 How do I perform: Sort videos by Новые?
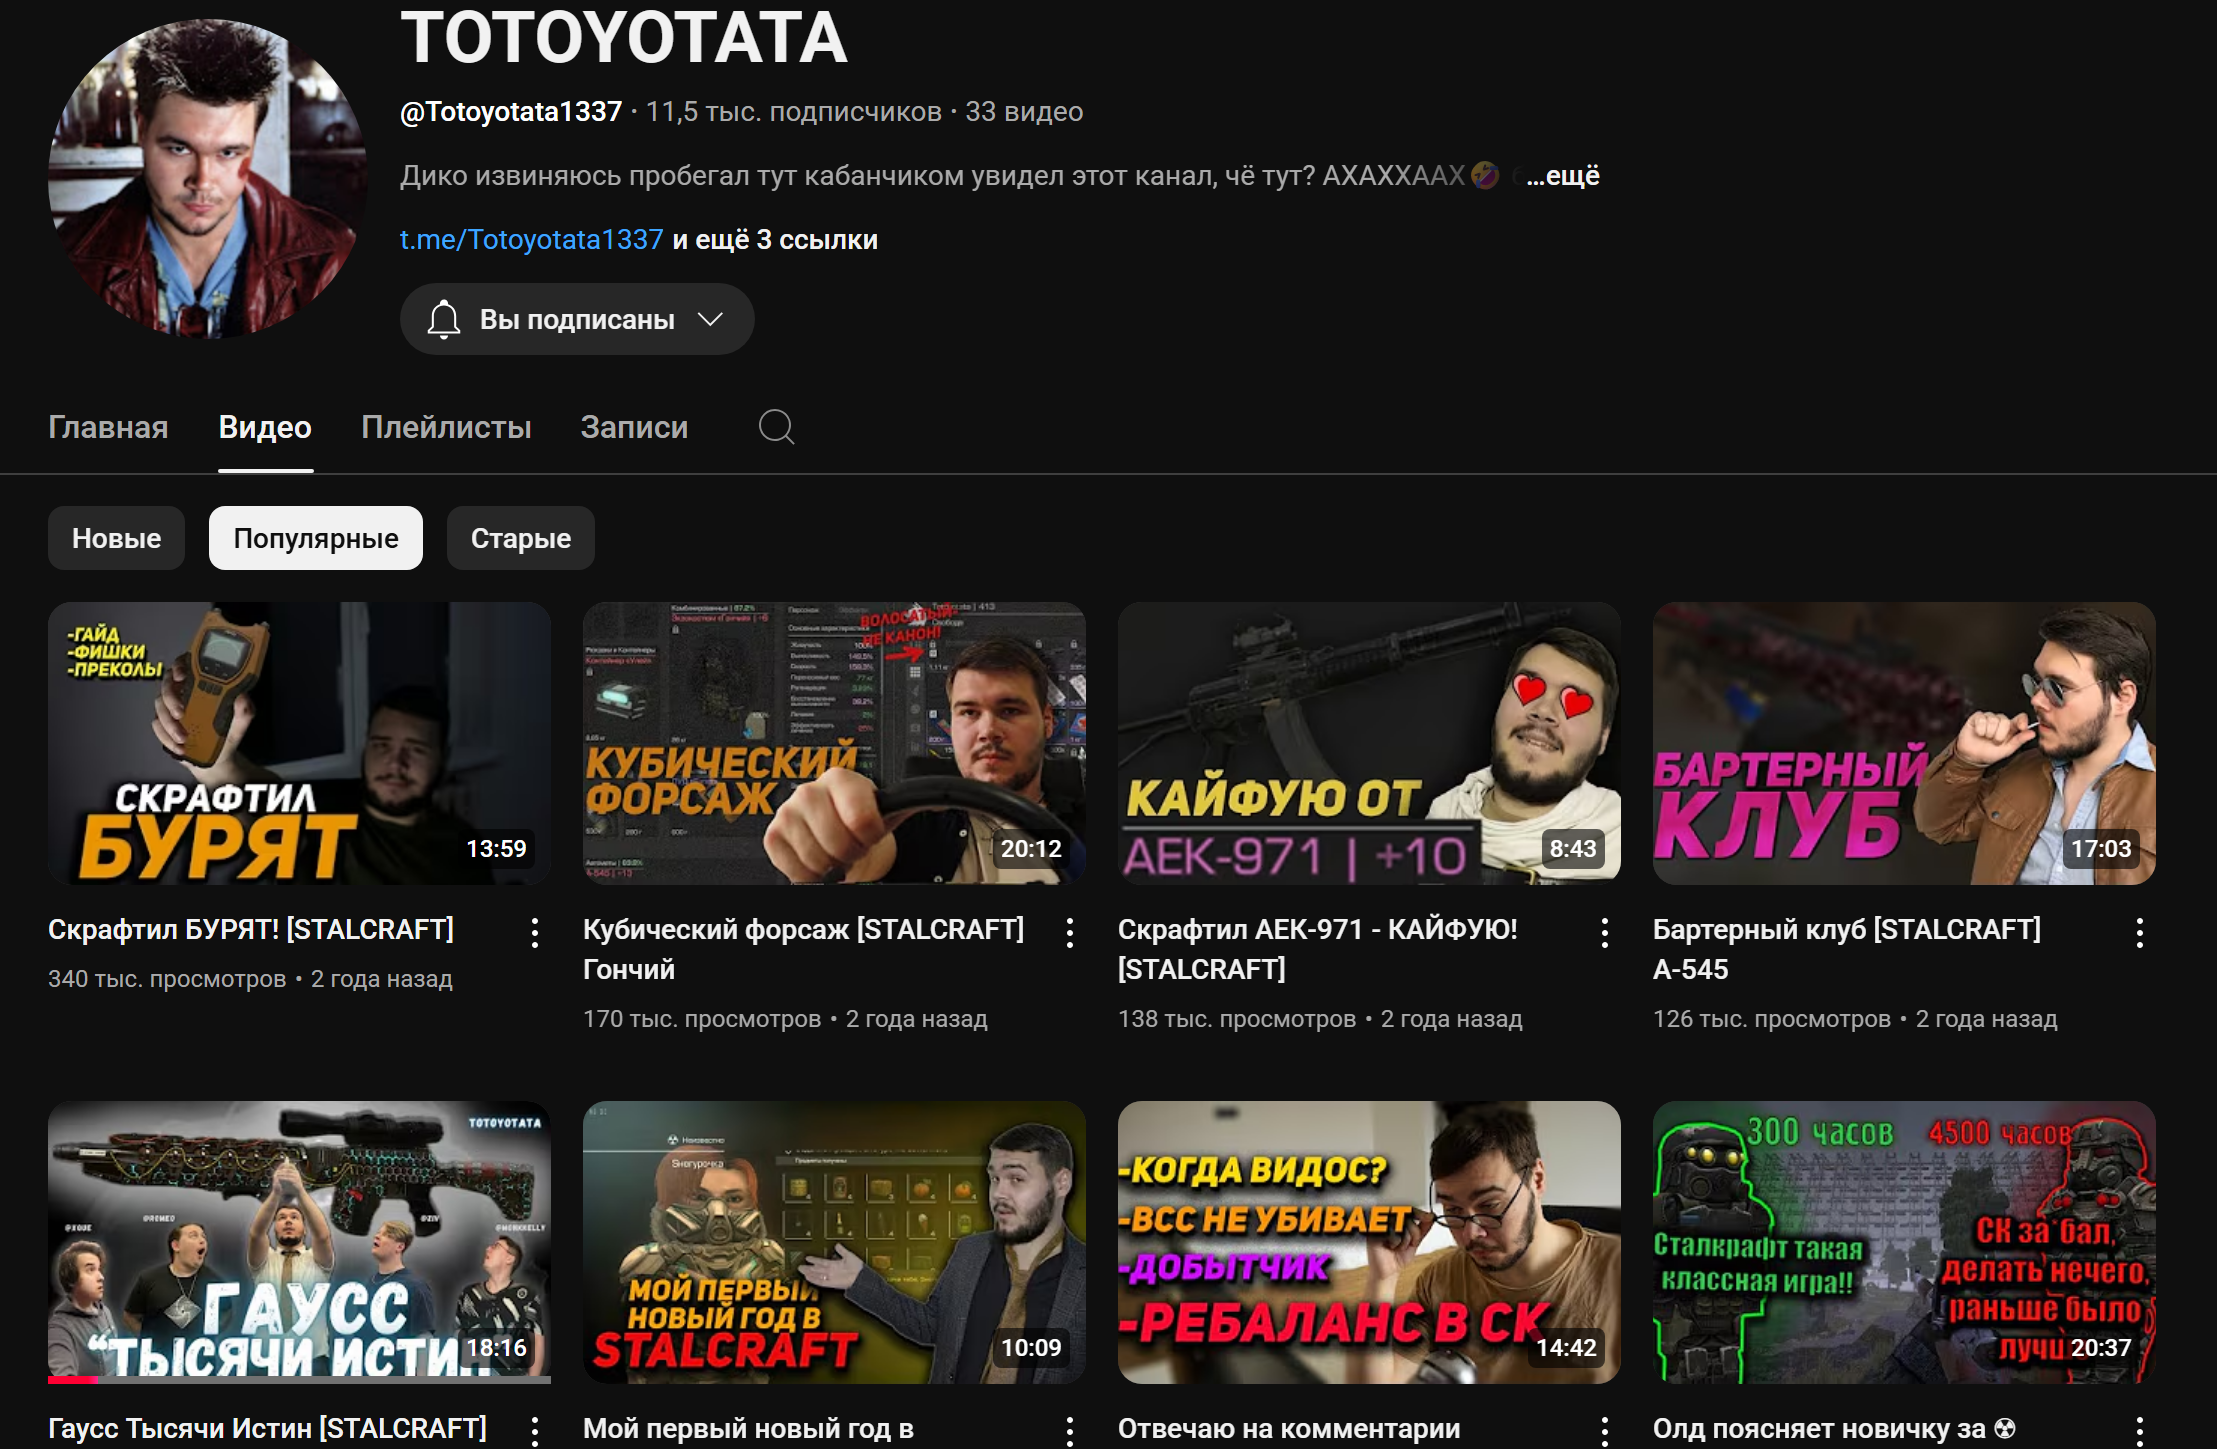[x=116, y=538]
